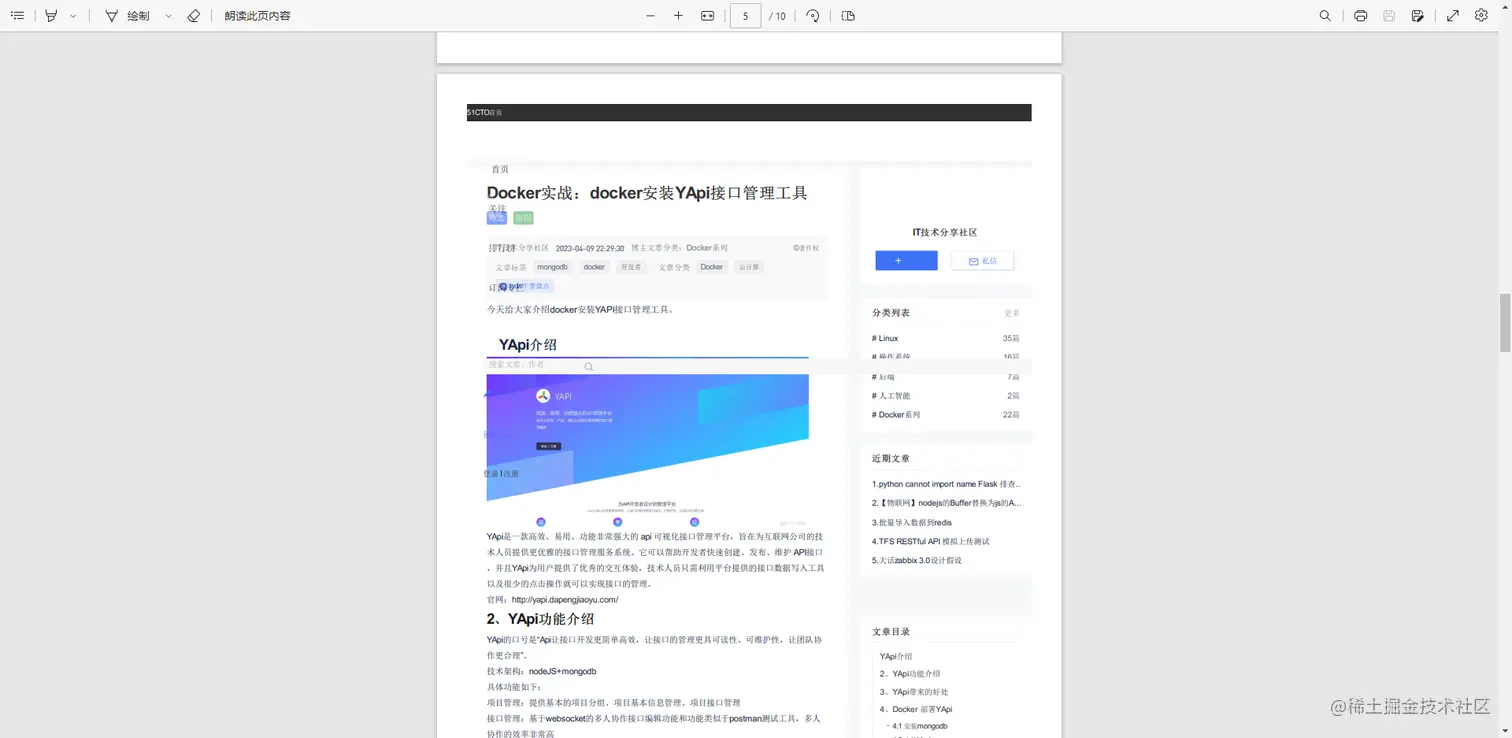This screenshot has width=1512, height=738.
Task: Zoom out with the minus icon
Action: 650,16
